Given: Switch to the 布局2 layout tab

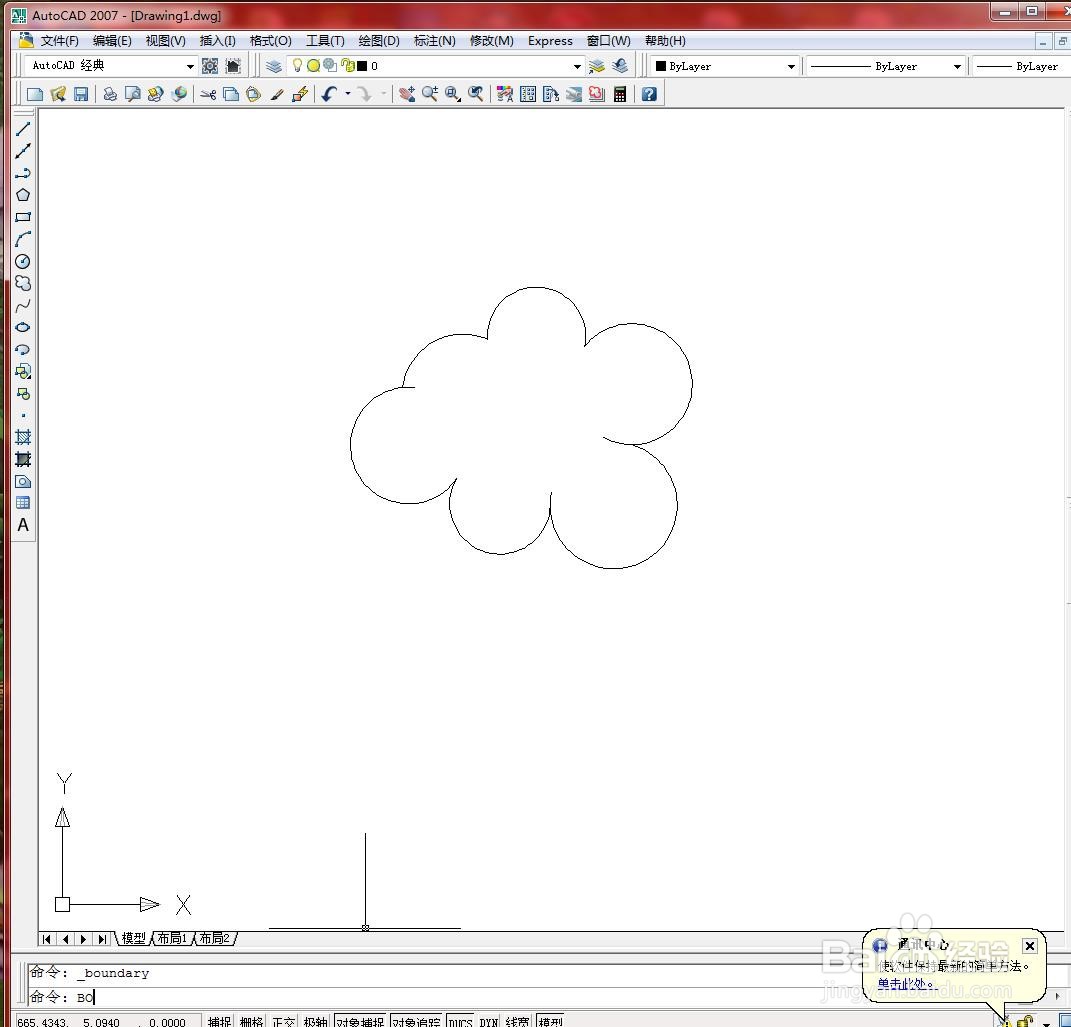Looking at the screenshot, I should (215, 938).
